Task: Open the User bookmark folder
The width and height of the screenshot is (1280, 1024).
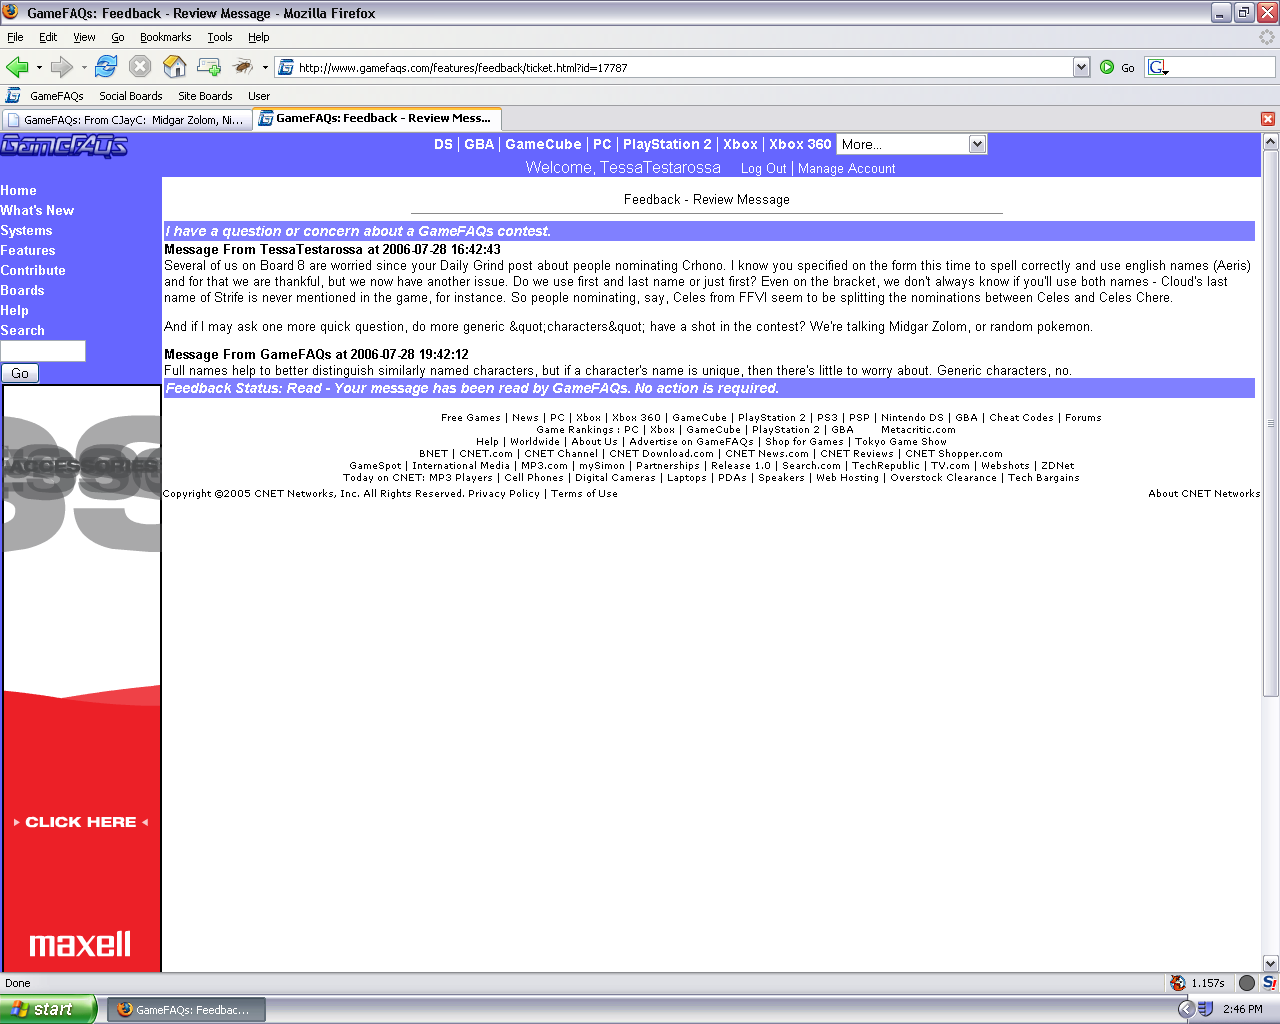Action: tap(259, 96)
